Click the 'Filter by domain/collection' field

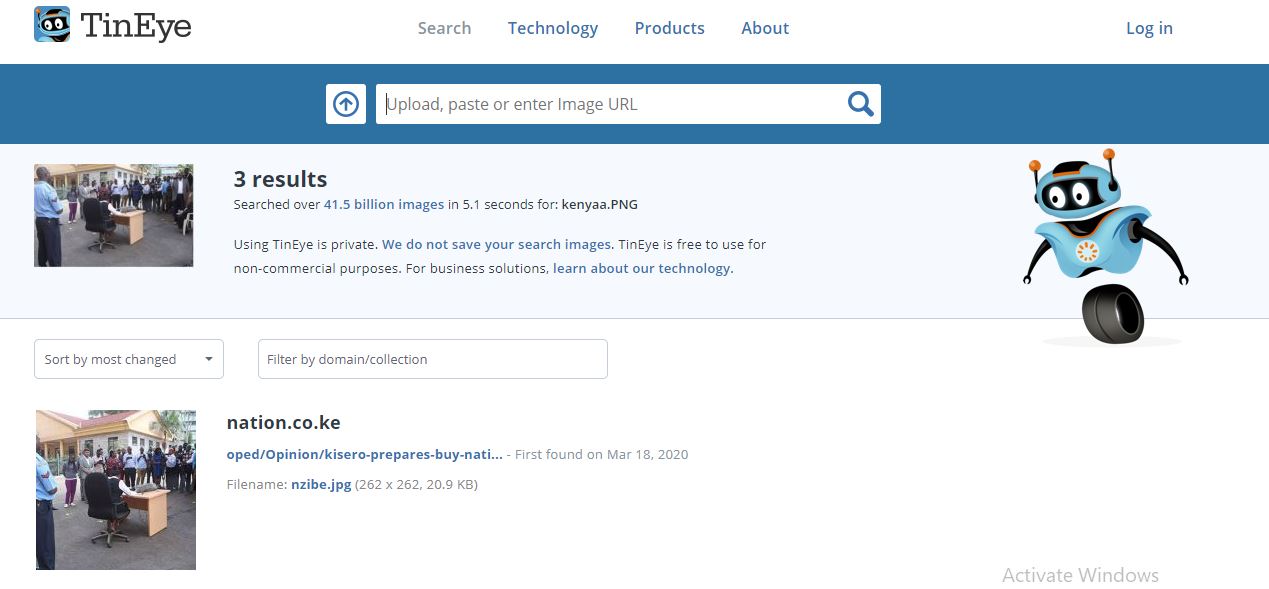tap(432, 360)
